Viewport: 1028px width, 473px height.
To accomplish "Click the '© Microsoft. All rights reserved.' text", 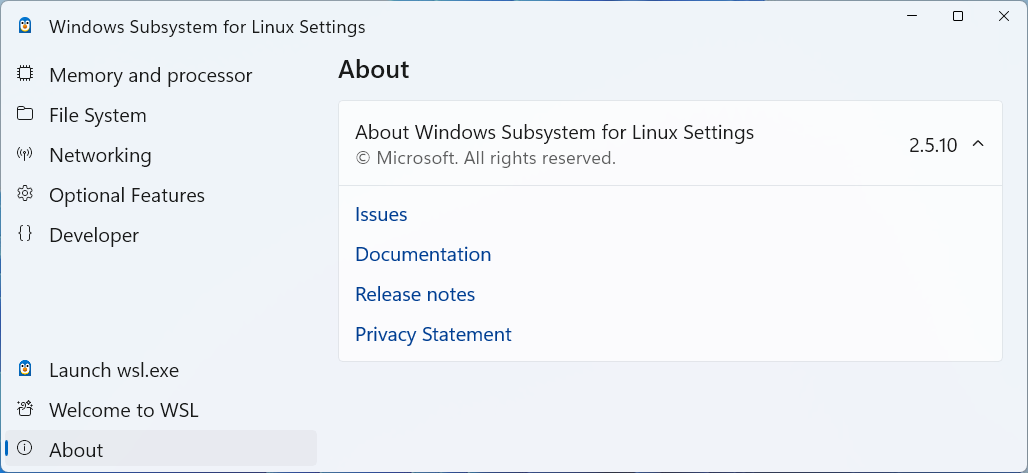I will [x=485, y=158].
